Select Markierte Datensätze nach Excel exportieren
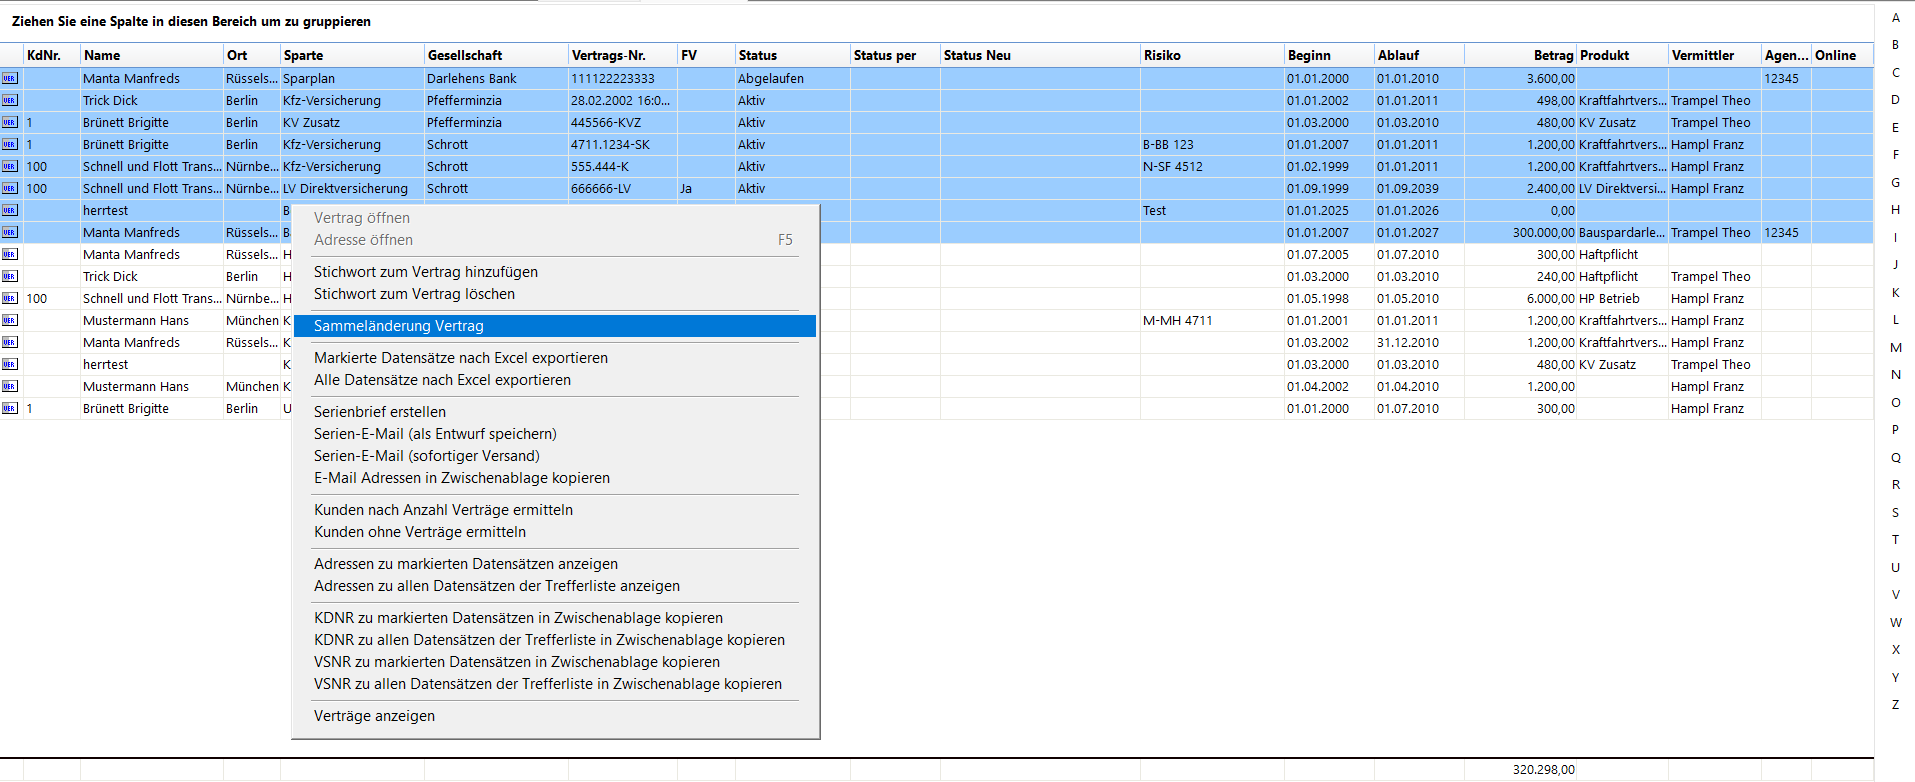The image size is (1915, 782). [x=460, y=358]
